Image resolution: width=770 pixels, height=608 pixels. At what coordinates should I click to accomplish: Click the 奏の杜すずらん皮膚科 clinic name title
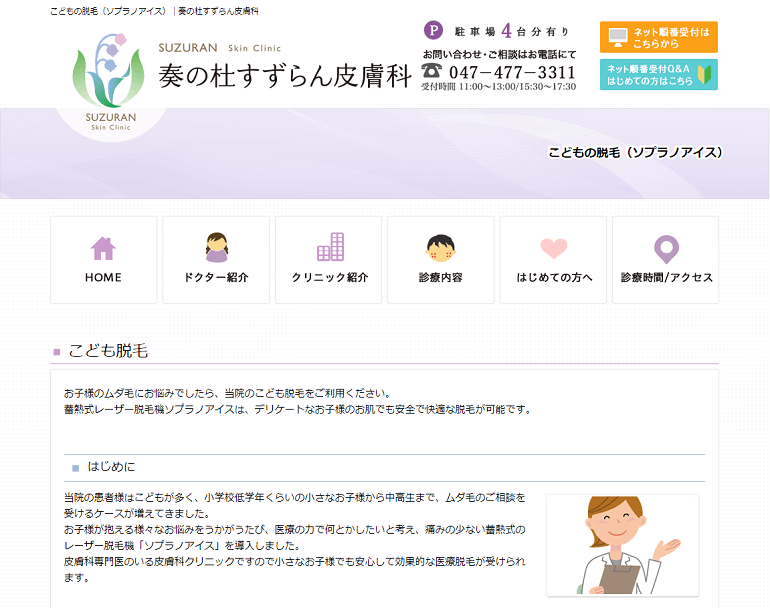tap(285, 76)
